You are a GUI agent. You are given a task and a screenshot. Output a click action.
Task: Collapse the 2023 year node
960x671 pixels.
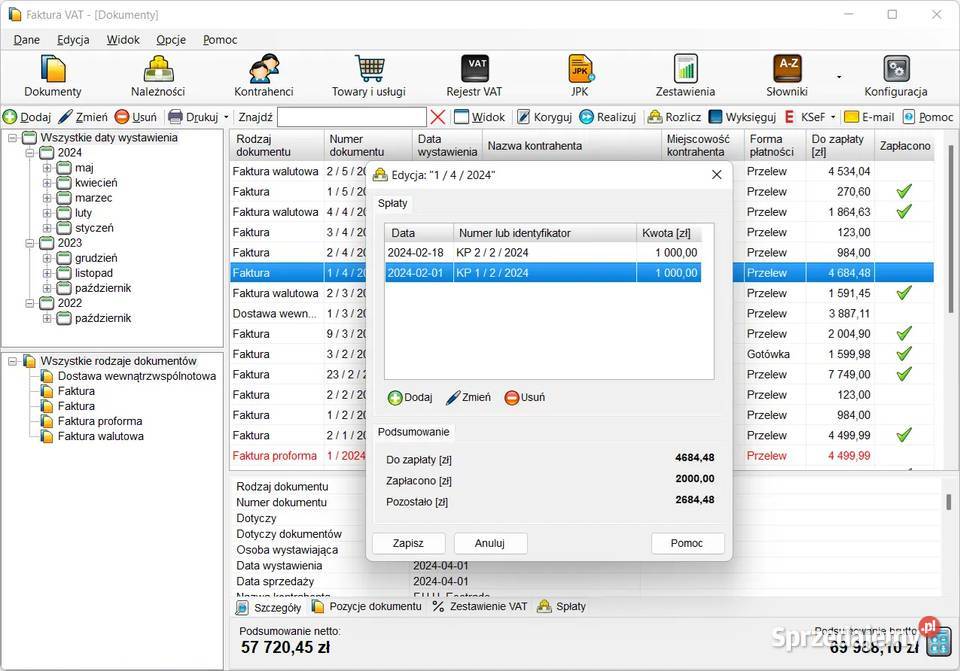[29, 243]
